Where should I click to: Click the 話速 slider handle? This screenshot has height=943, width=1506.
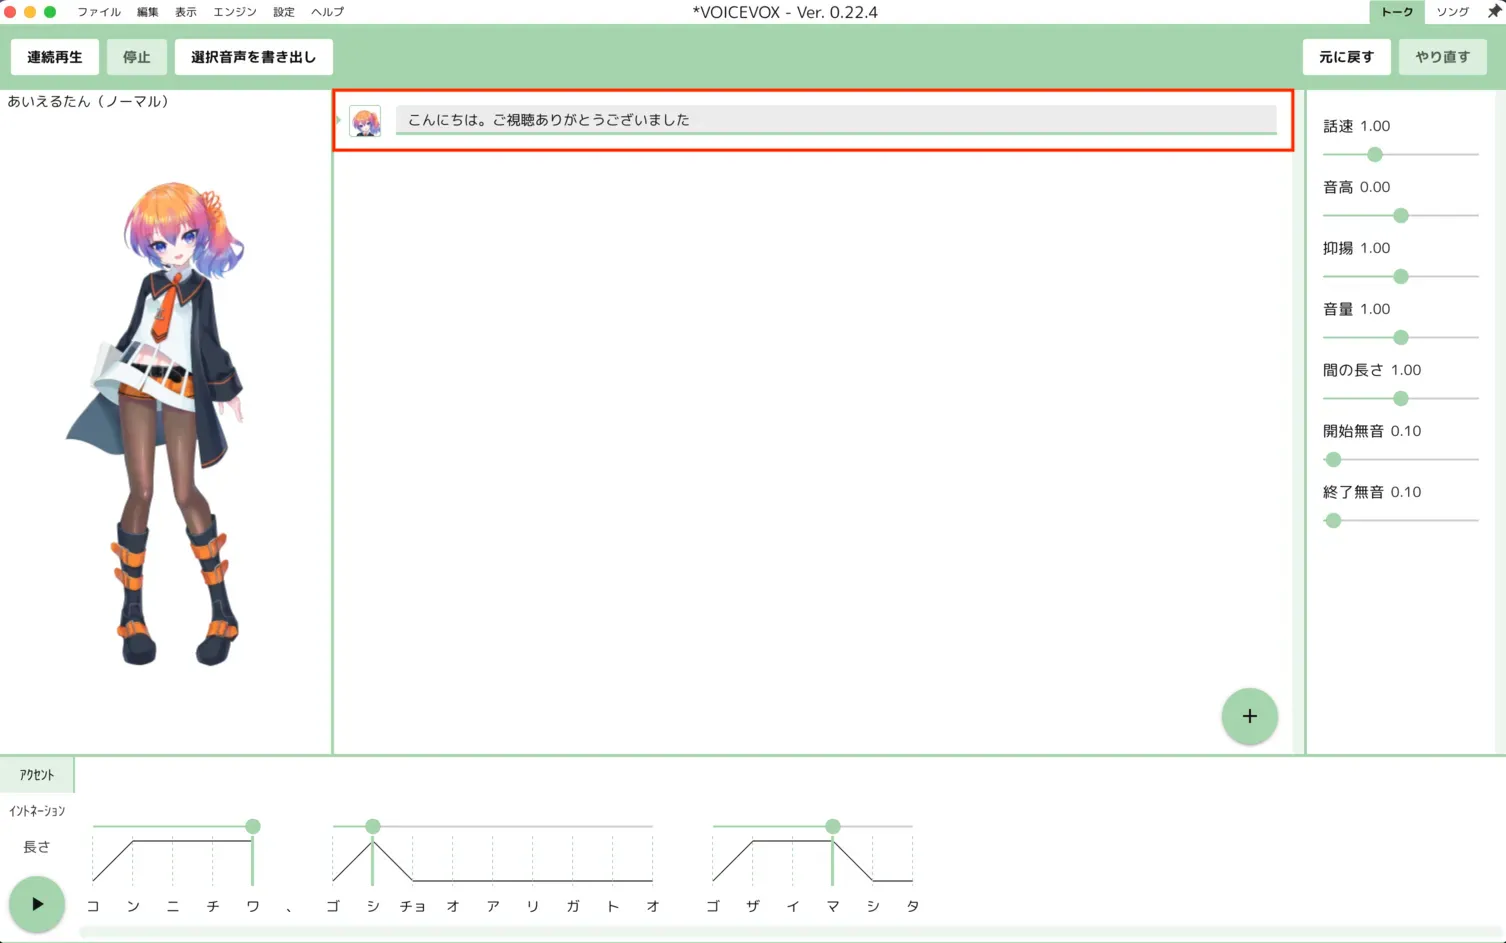coord(1375,155)
